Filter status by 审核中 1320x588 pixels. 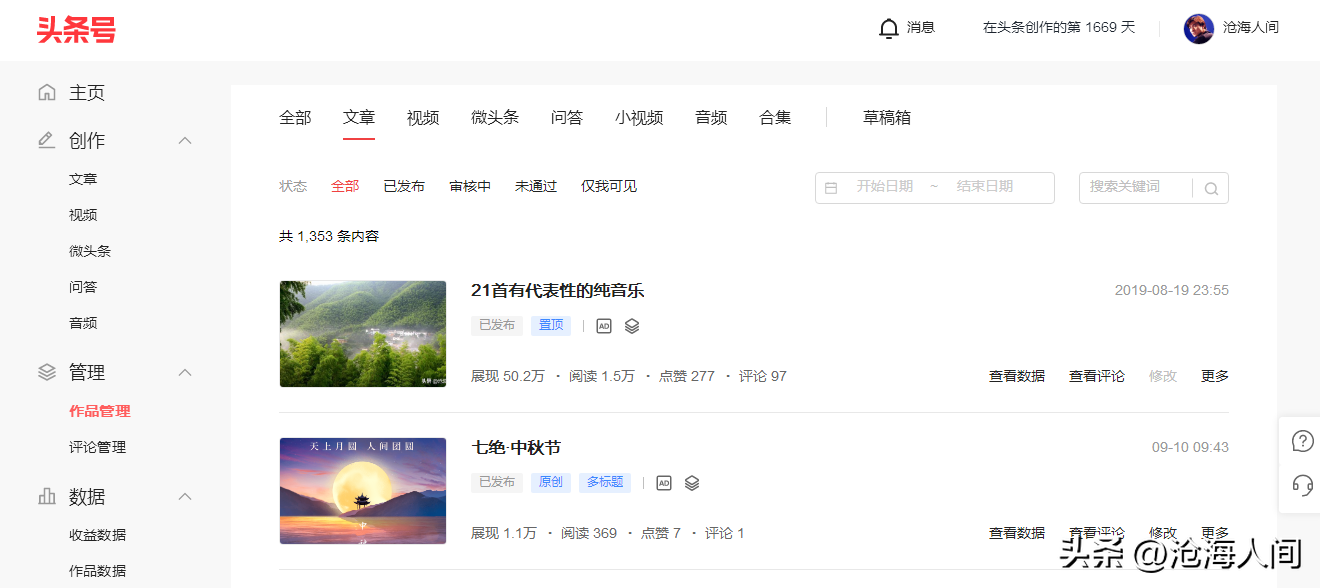coord(470,187)
